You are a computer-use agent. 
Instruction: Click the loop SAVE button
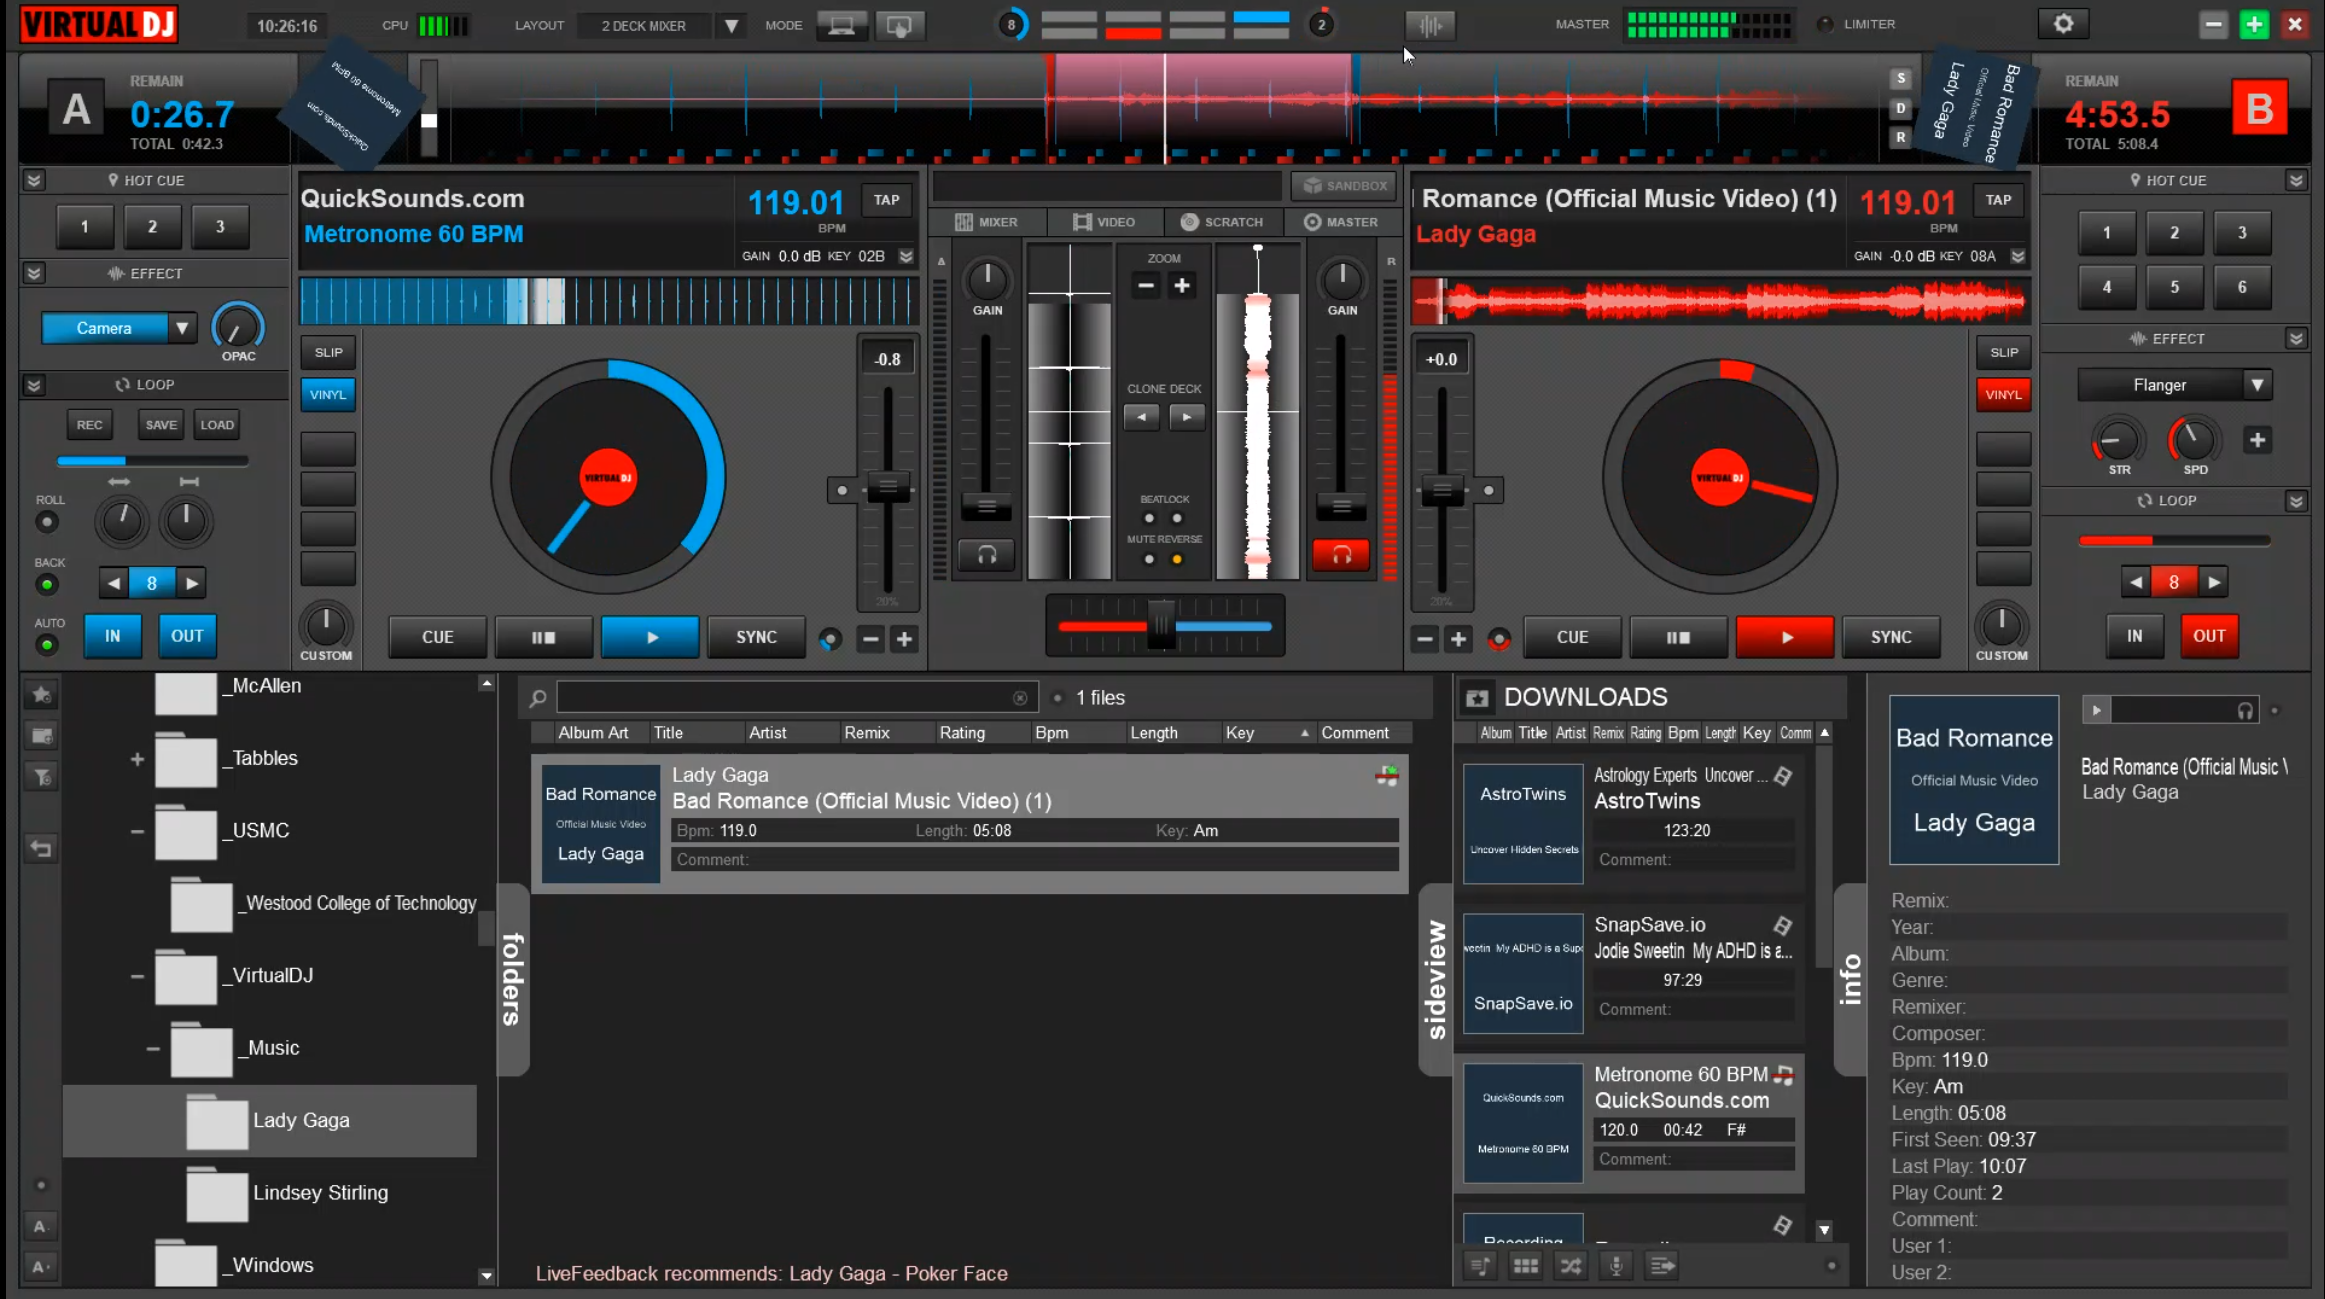[x=160, y=425]
